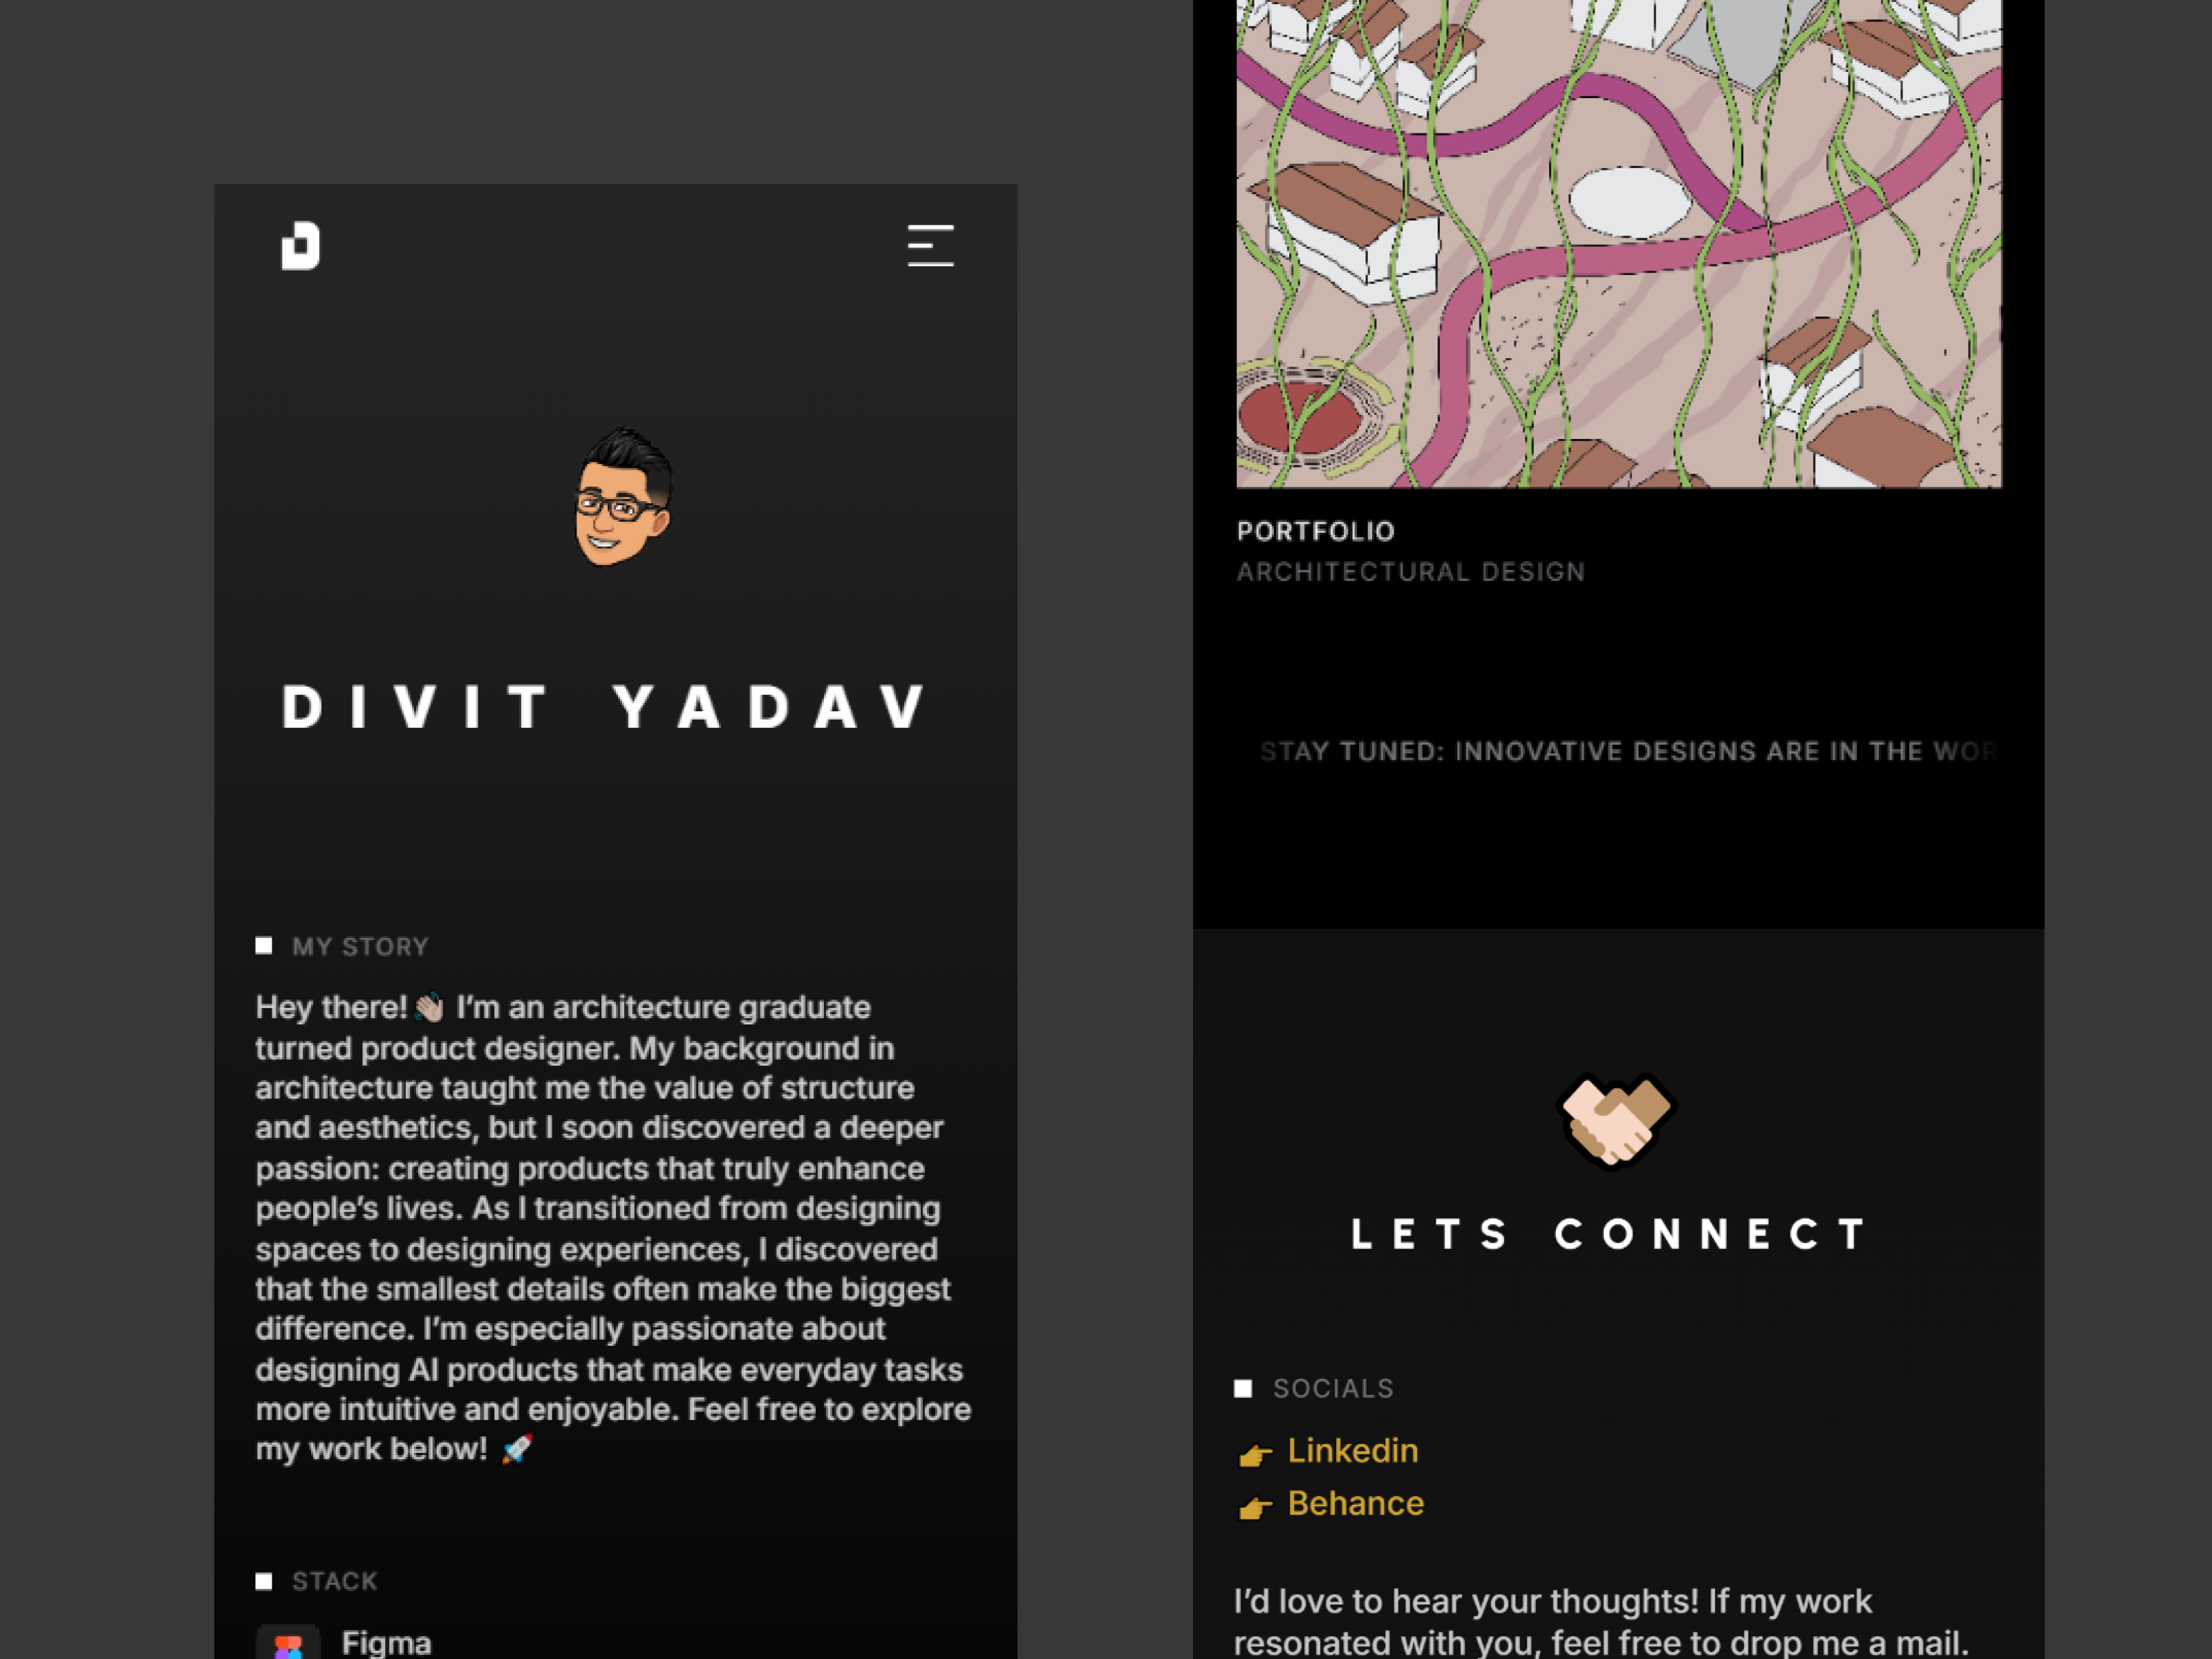Viewport: 2212px width, 1659px height.
Task: Click the "I'd love to hear" paragraph
Action: [x=1601, y=1622]
